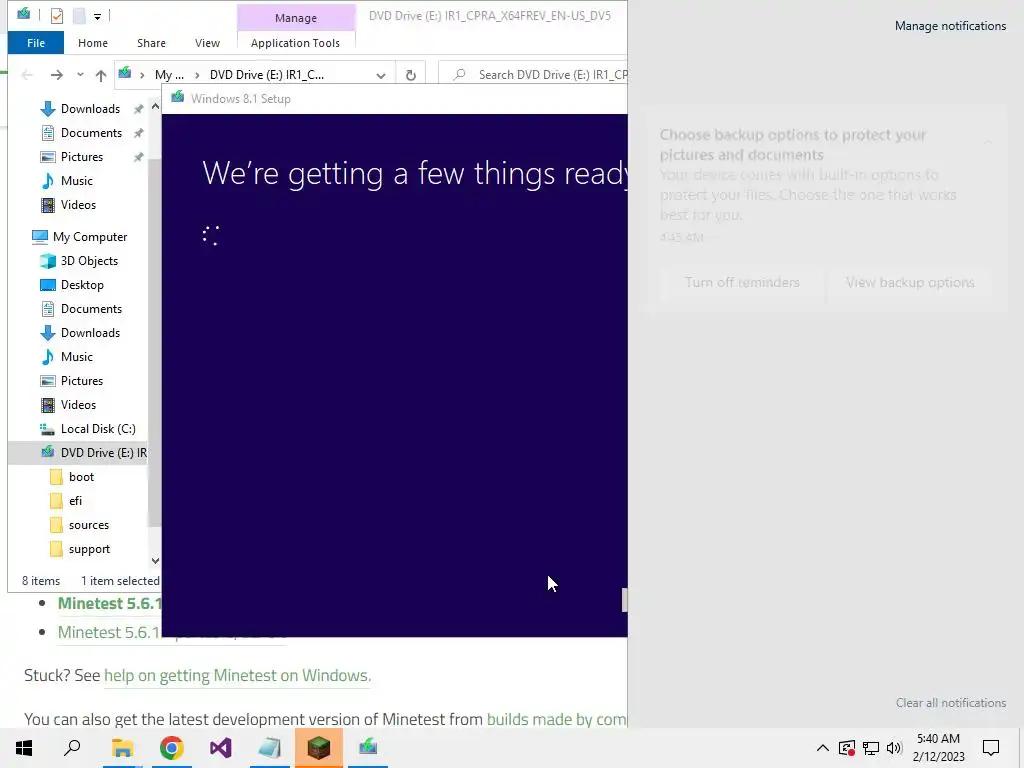Viewport: 1024px width, 768px height.
Task: Switch to Google Chrome on the taskbar
Action: coord(172,748)
